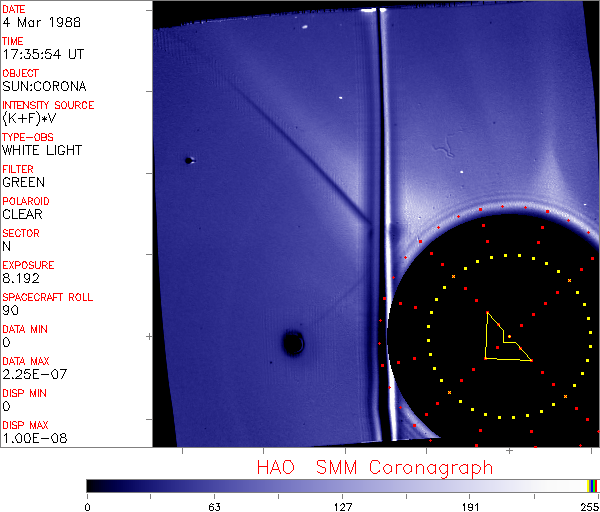This screenshot has height=512, width=600.
Task: Click the "2.25E-07" data max value
Action: pos(27,374)
